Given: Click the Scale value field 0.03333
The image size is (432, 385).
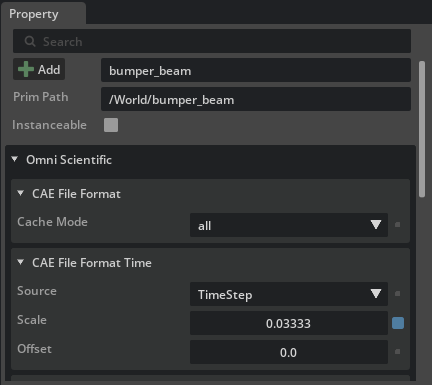Looking at the screenshot, I should [289, 323].
